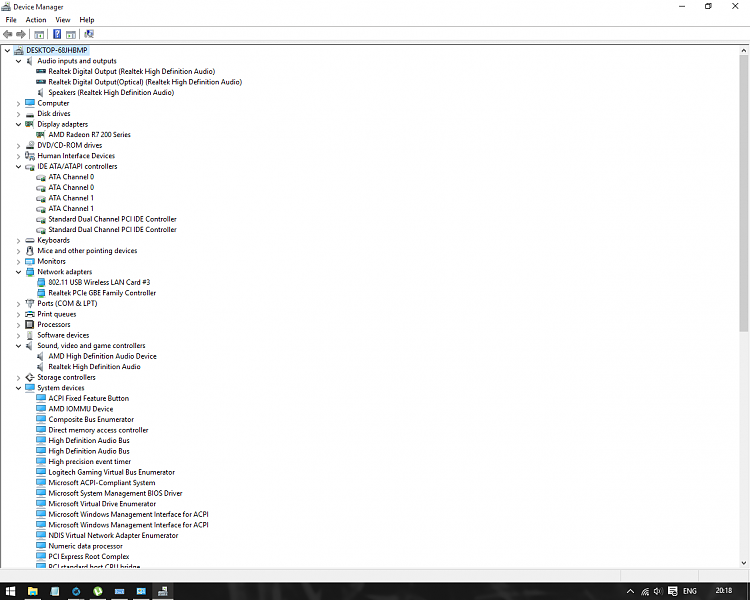Click the Forward arrow in the toolbar
The width and height of the screenshot is (750, 600).
click(x=21, y=34)
